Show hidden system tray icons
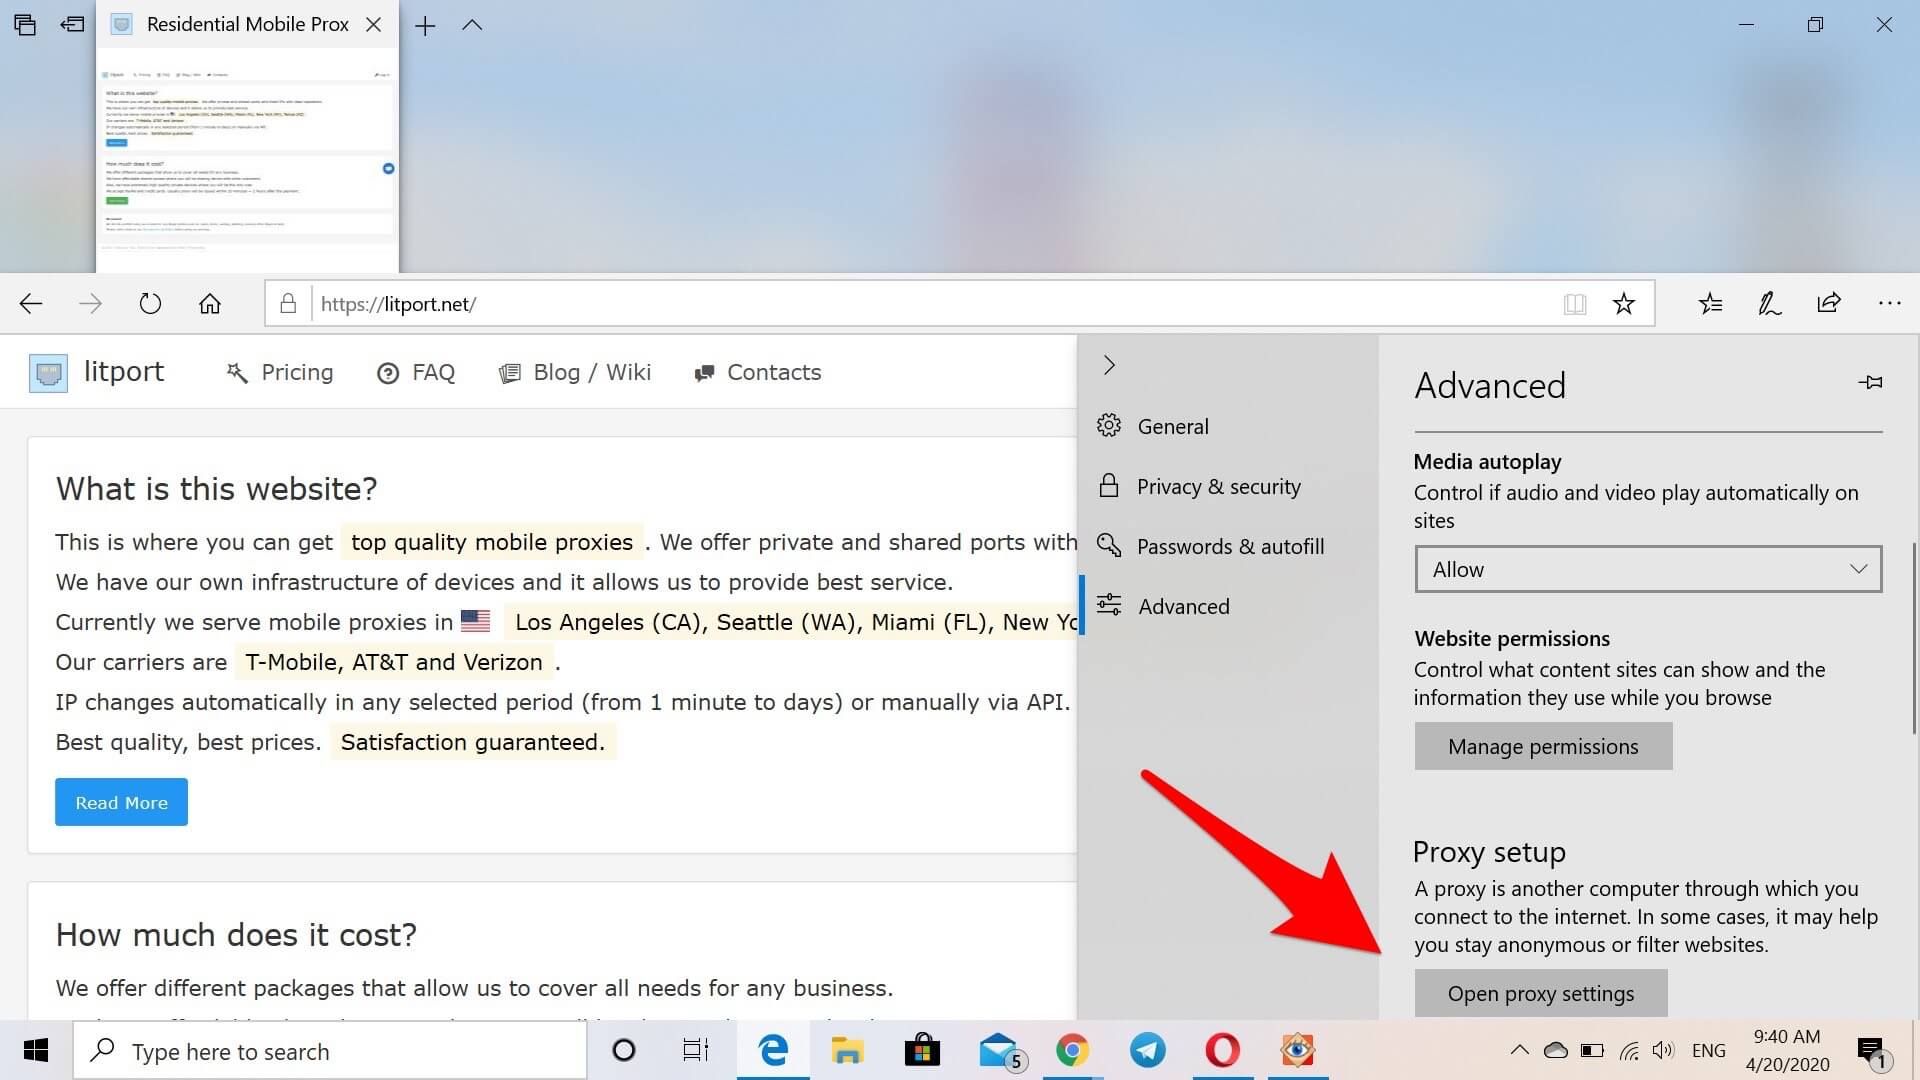Image resolution: width=1920 pixels, height=1080 pixels. pos(1519,1050)
